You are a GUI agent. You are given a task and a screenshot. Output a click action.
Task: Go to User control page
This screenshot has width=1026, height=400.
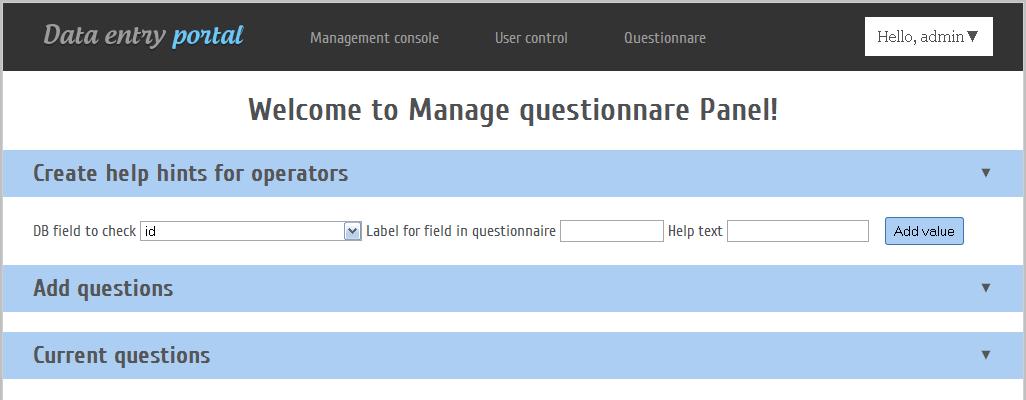(x=531, y=38)
